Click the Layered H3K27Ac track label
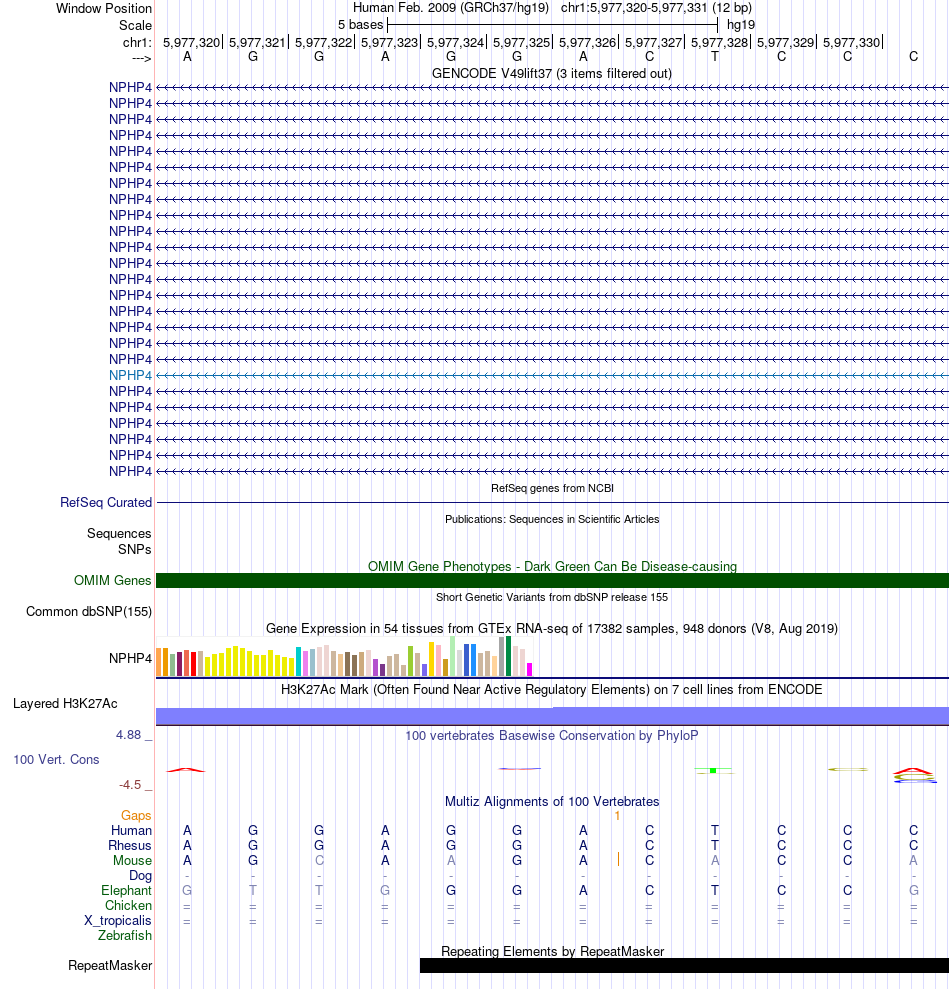 point(65,703)
